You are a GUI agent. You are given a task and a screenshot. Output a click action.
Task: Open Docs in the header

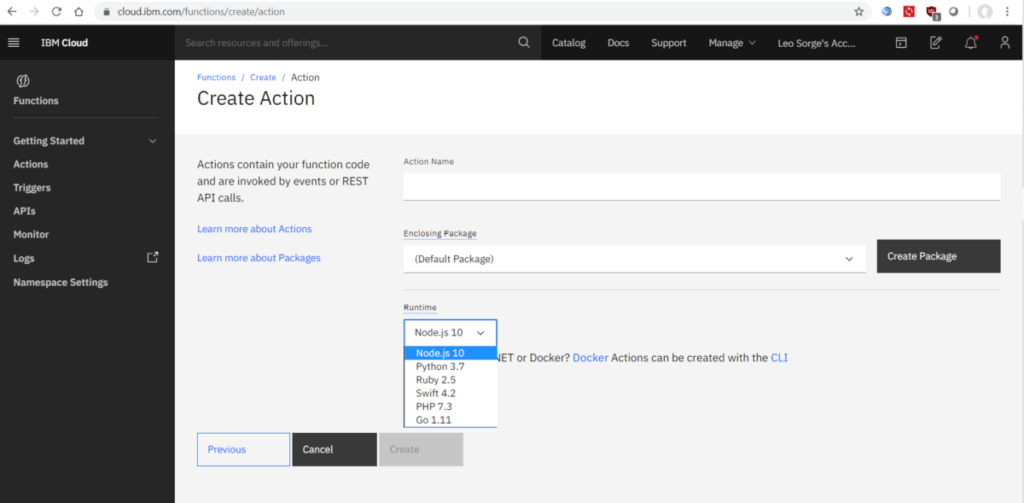point(618,42)
